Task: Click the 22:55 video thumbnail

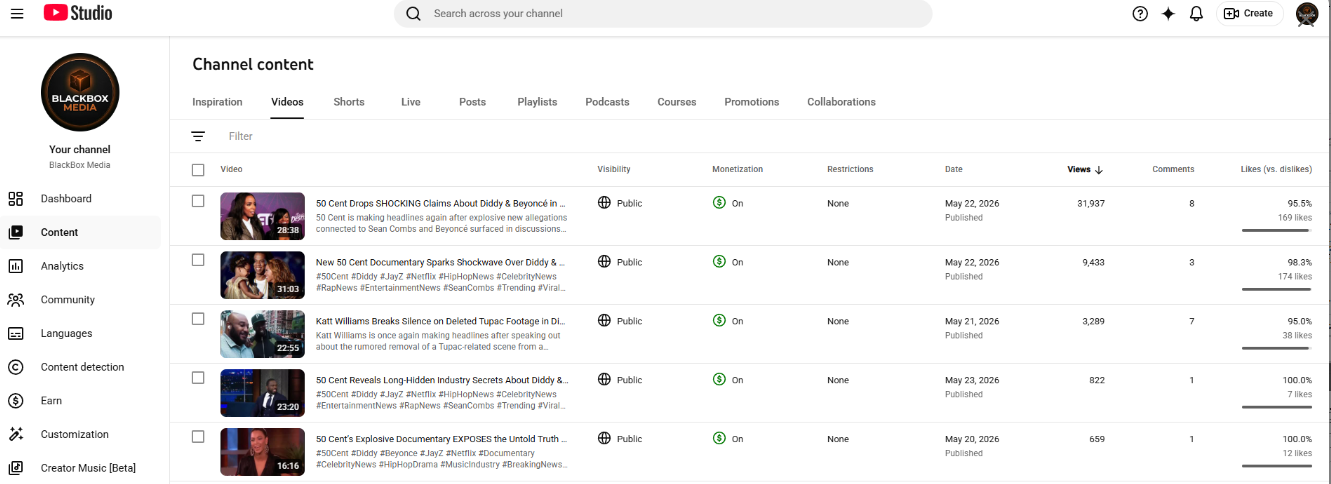Action: 262,334
